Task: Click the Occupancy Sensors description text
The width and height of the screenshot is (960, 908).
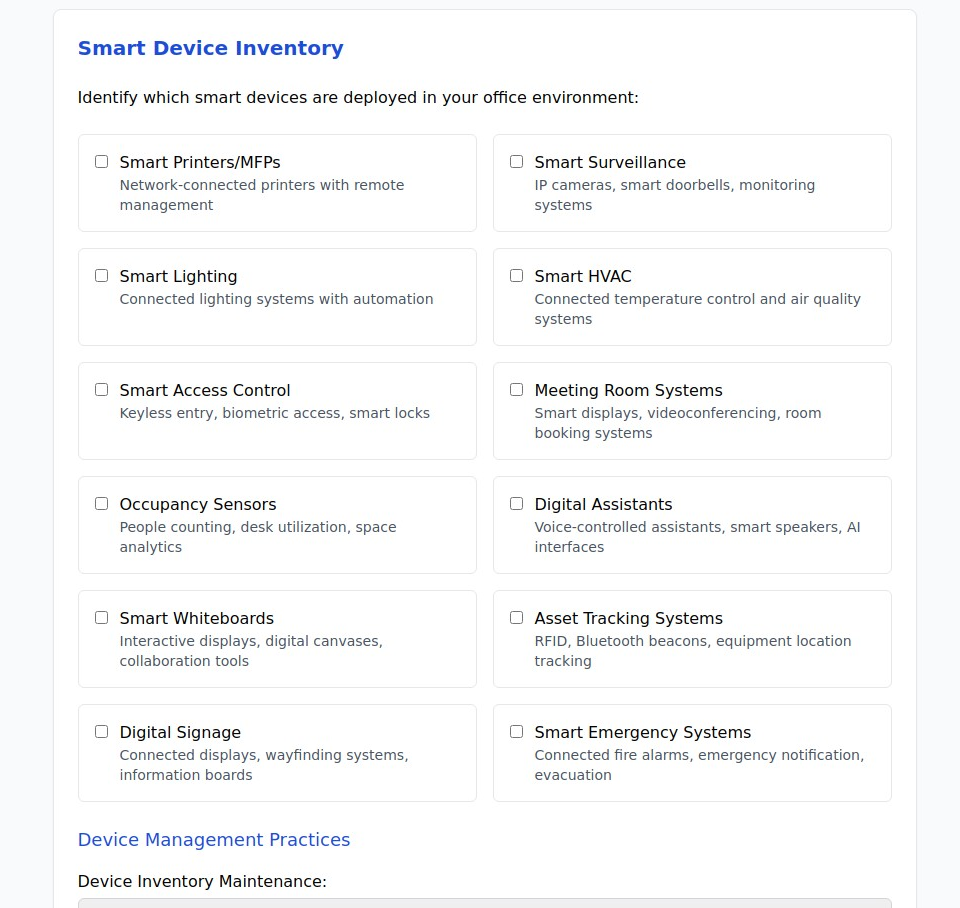Action: point(257,537)
